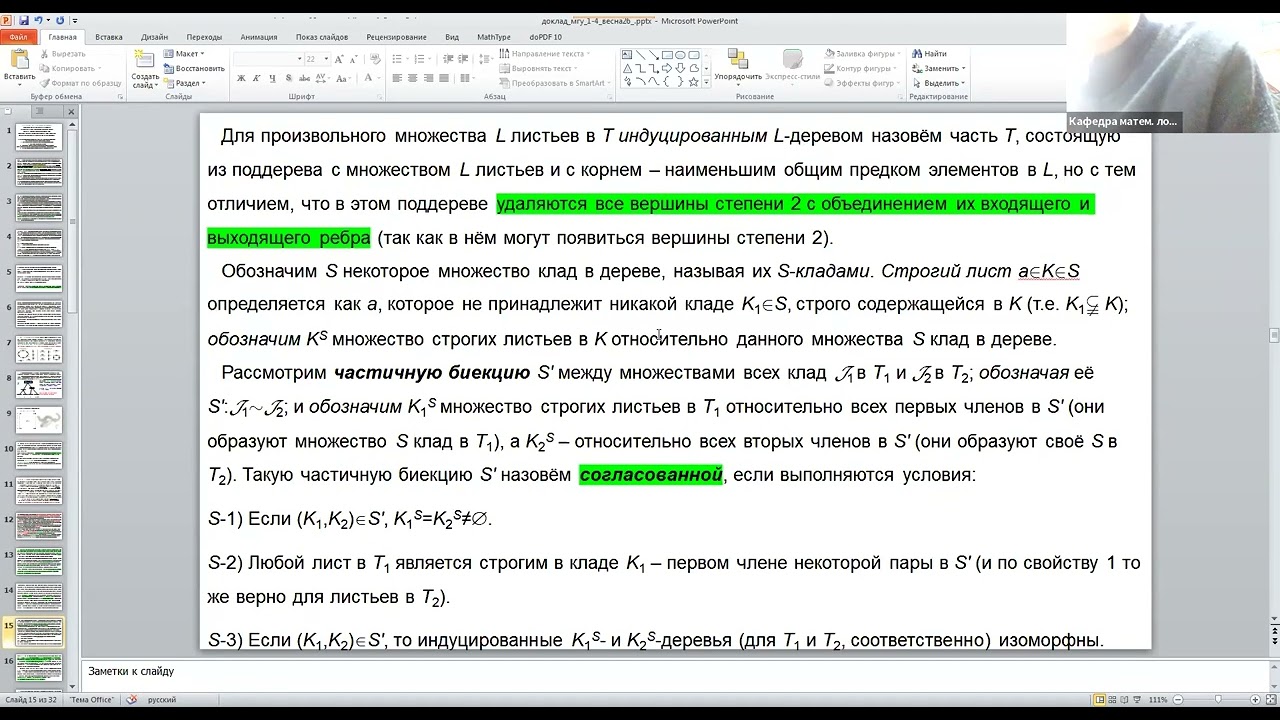Image resolution: width=1280 pixels, height=720 pixels.
Task: Center text in paragraph group
Action: click(412, 78)
